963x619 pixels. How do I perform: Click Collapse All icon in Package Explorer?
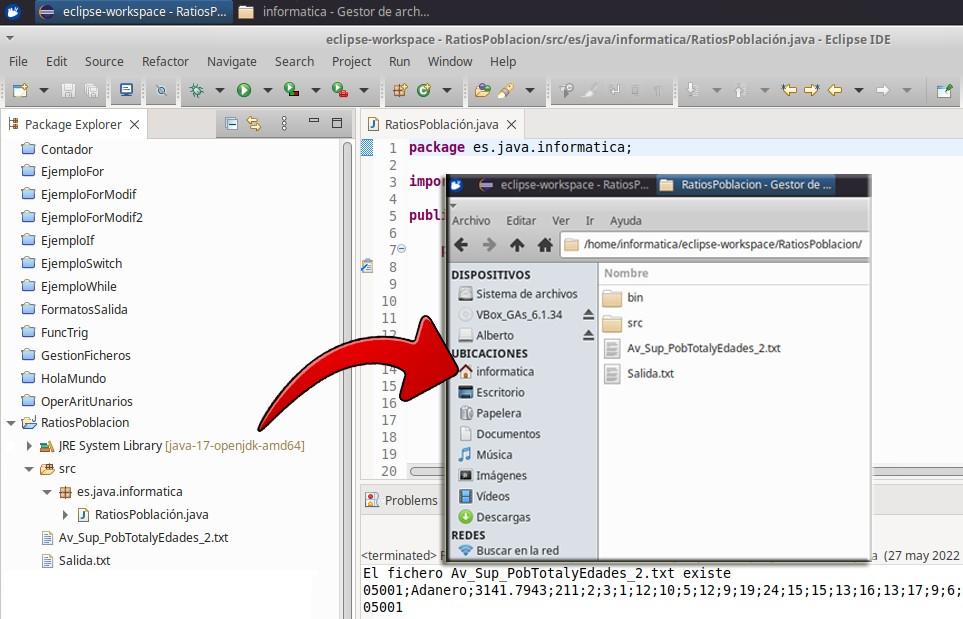[x=232, y=124]
